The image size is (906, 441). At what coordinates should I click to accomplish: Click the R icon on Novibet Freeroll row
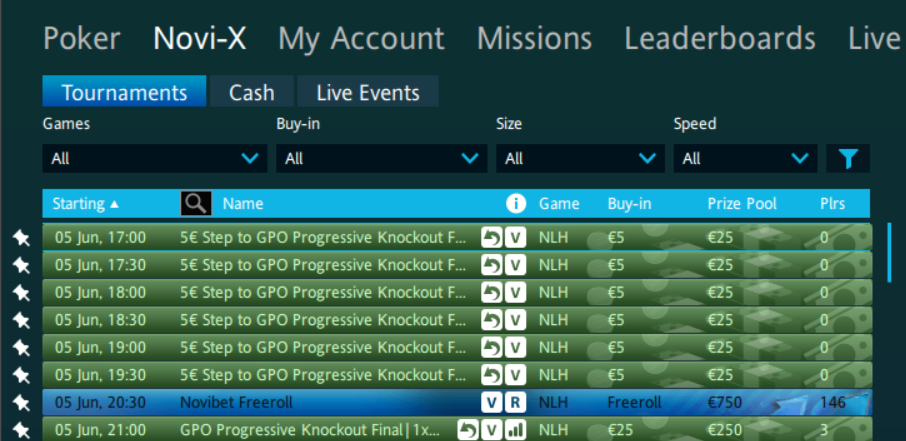(514, 403)
